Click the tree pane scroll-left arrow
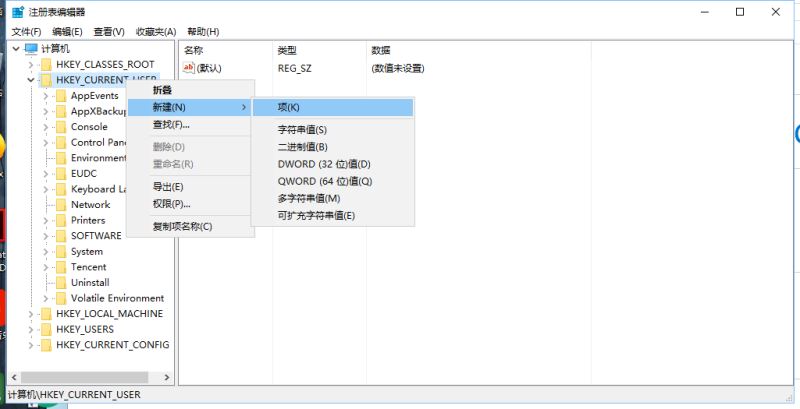800x409 pixels. click(x=14, y=377)
